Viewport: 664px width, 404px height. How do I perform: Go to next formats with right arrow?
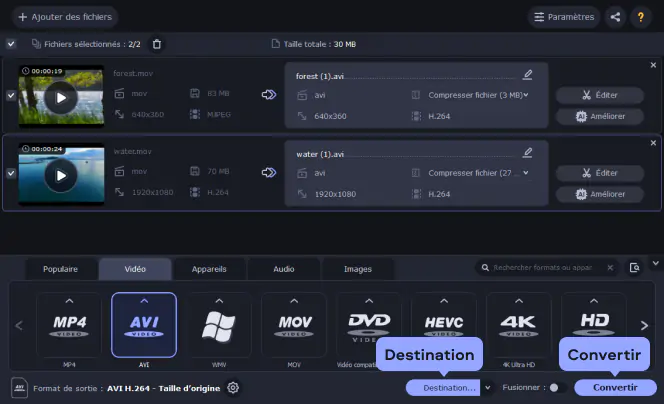[x=644, y=325]
